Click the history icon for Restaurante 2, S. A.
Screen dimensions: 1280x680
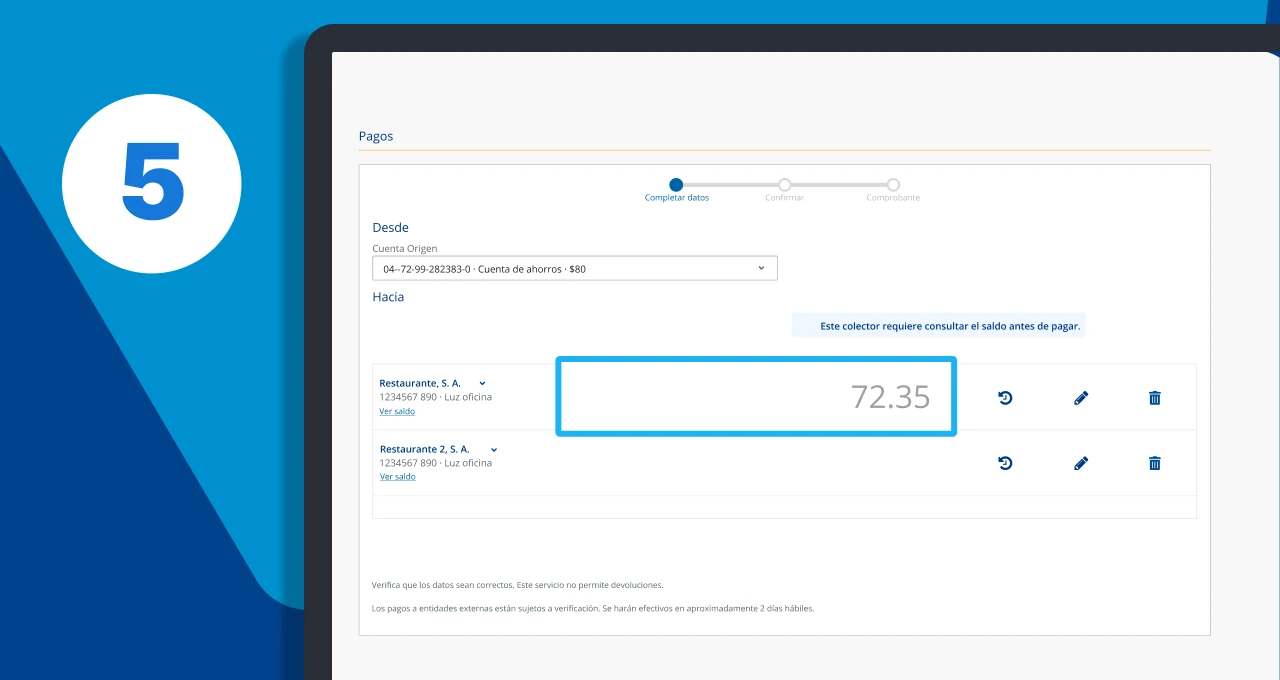1005,463
